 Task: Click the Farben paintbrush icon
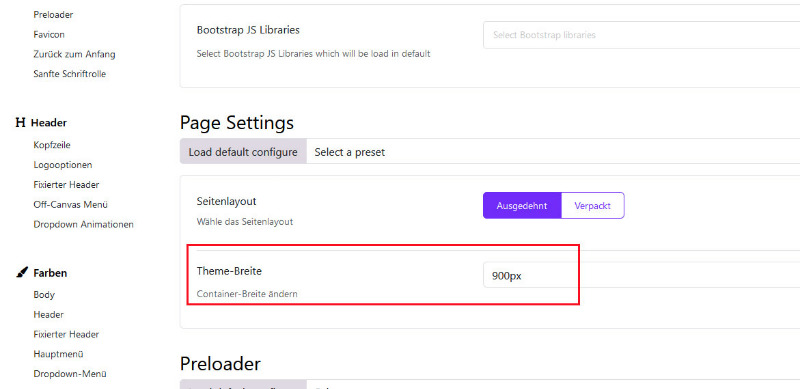[x=21, y=273]
